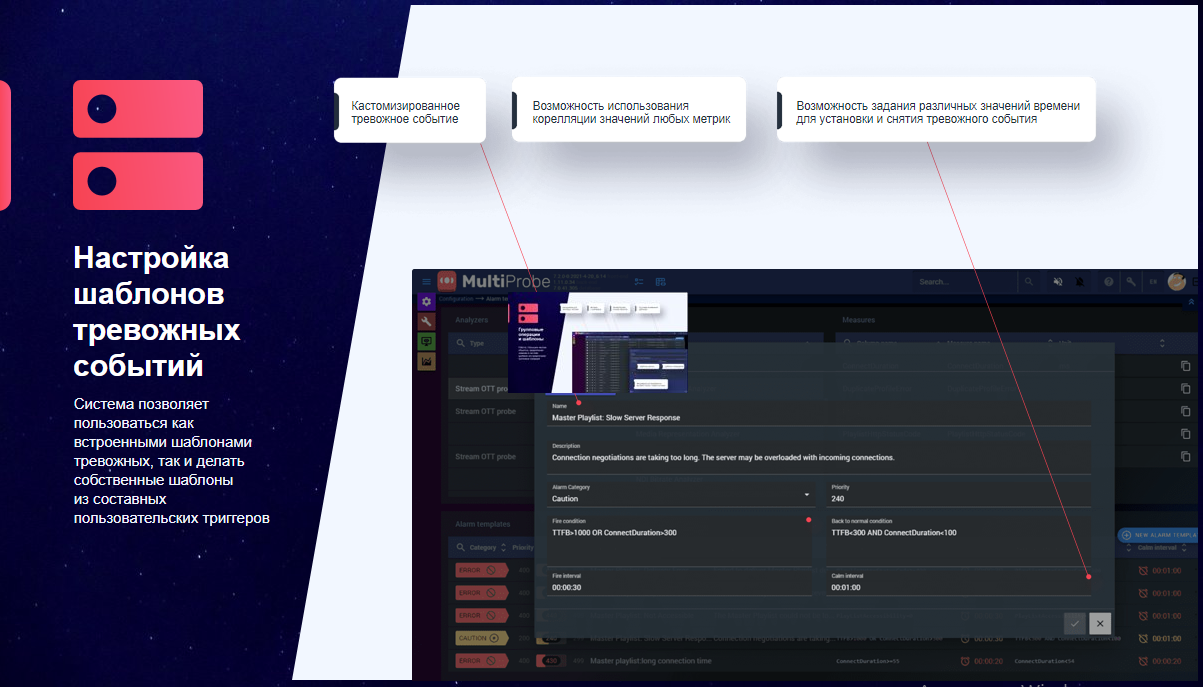The image size is (1203, 687).
Task: Open the Alarm Category dropdown showing Caution
Action: click(680, 493)
